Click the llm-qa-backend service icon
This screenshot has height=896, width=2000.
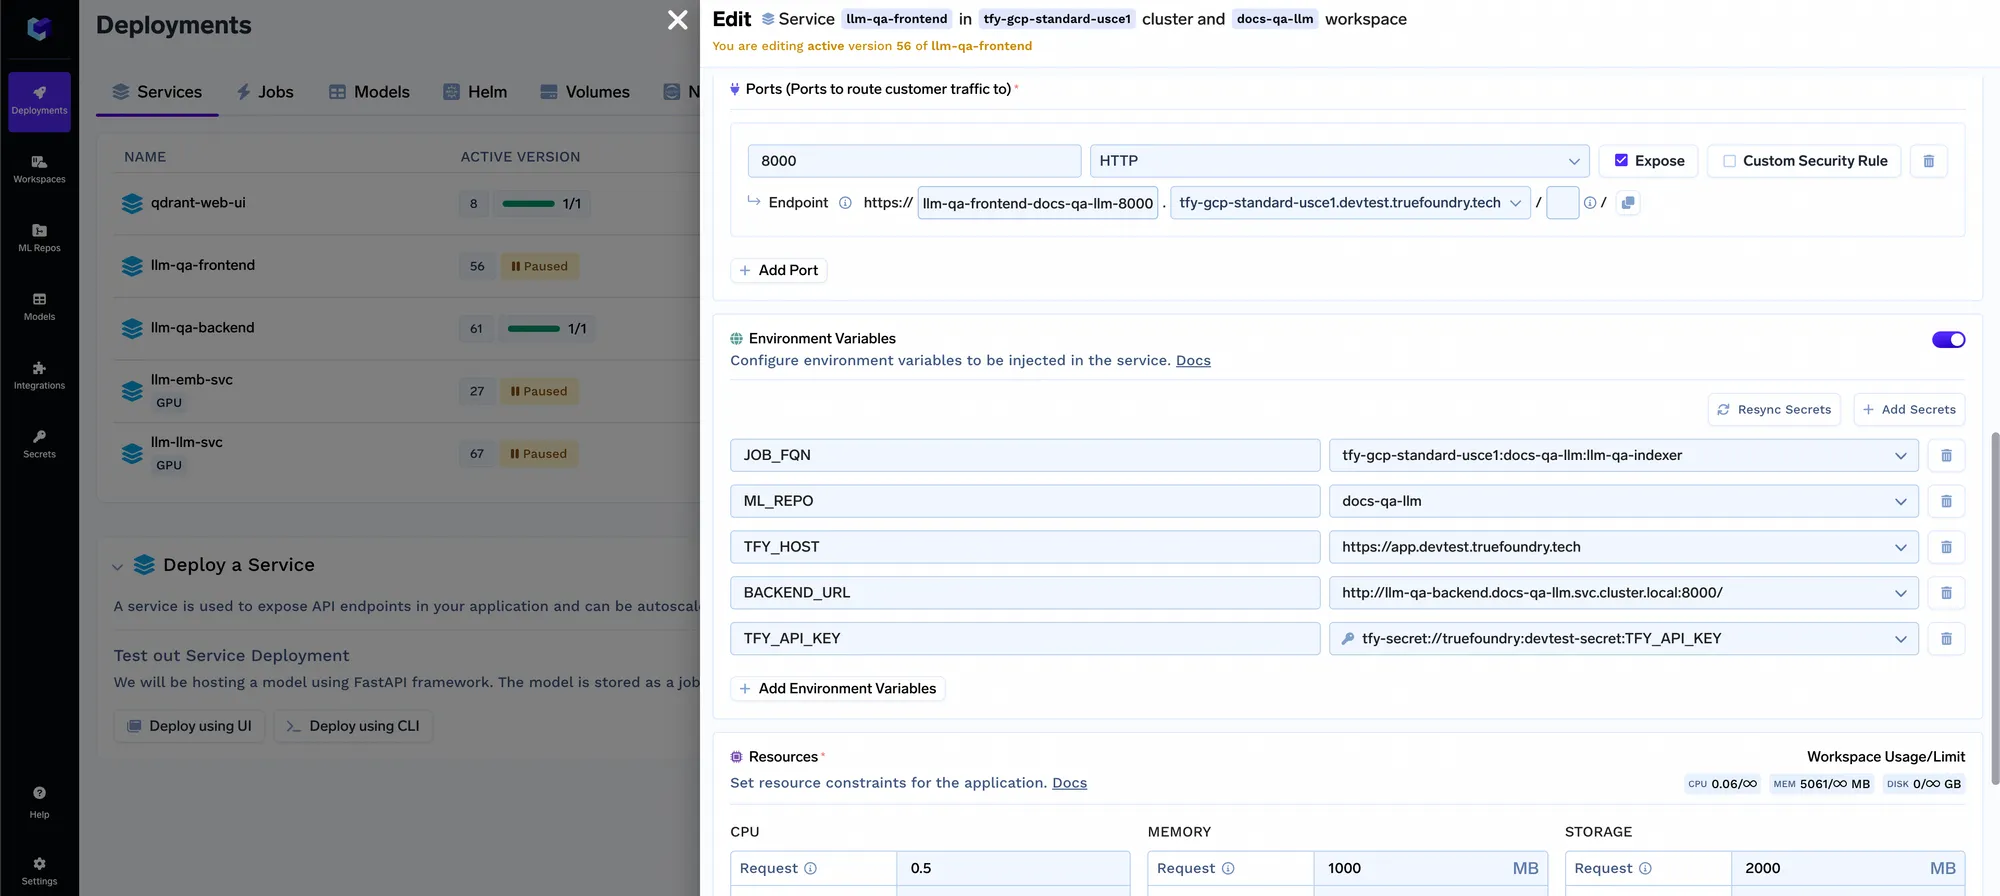132,329
